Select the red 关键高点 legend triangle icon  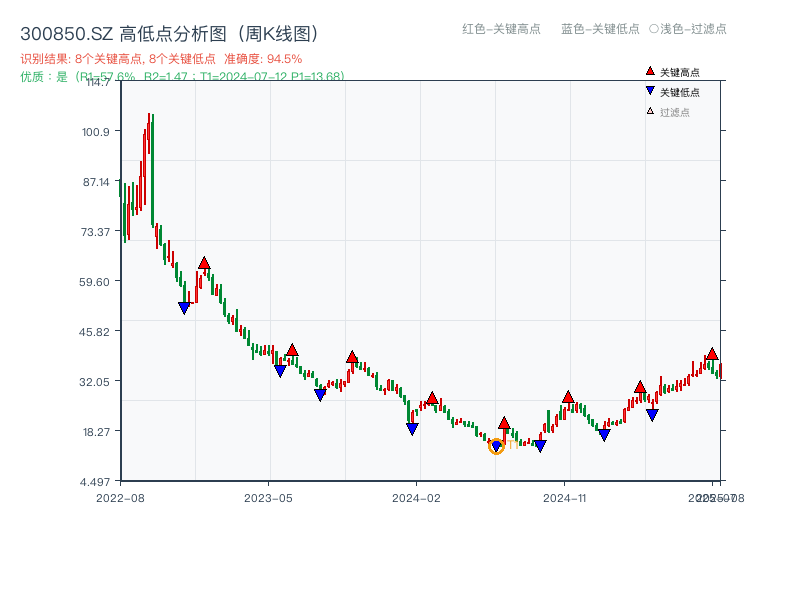coord(649,71)
